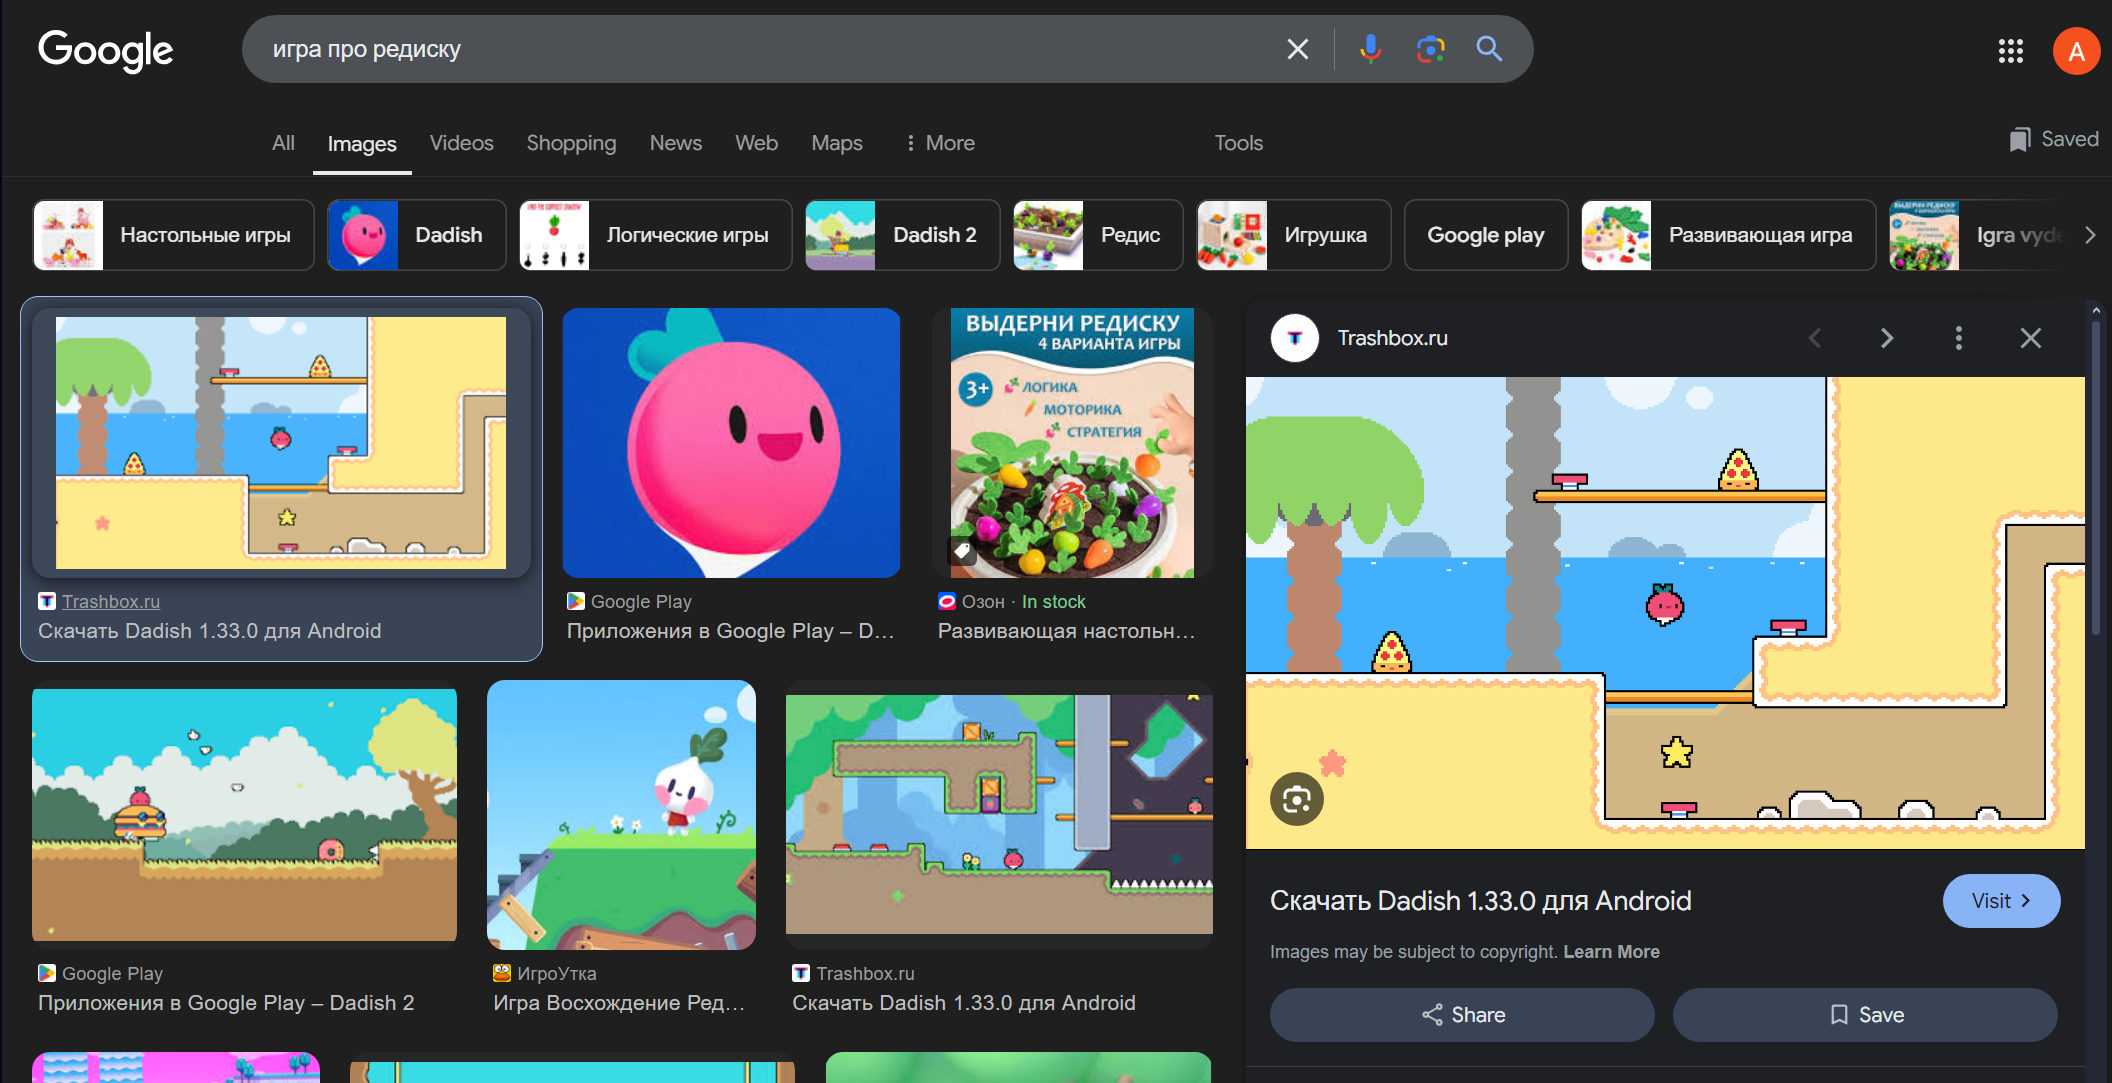The height and width of the screenshot is (1083, 2112).
Task: Open Развивающая настольн… Ozon title
Action: tap(1067, 631)
